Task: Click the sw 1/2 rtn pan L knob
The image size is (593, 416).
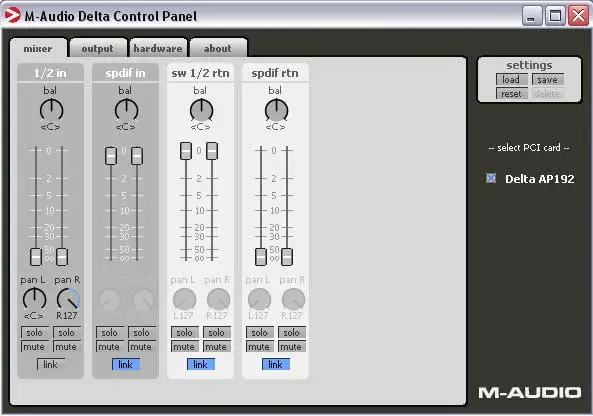Action: coord(184,299)
